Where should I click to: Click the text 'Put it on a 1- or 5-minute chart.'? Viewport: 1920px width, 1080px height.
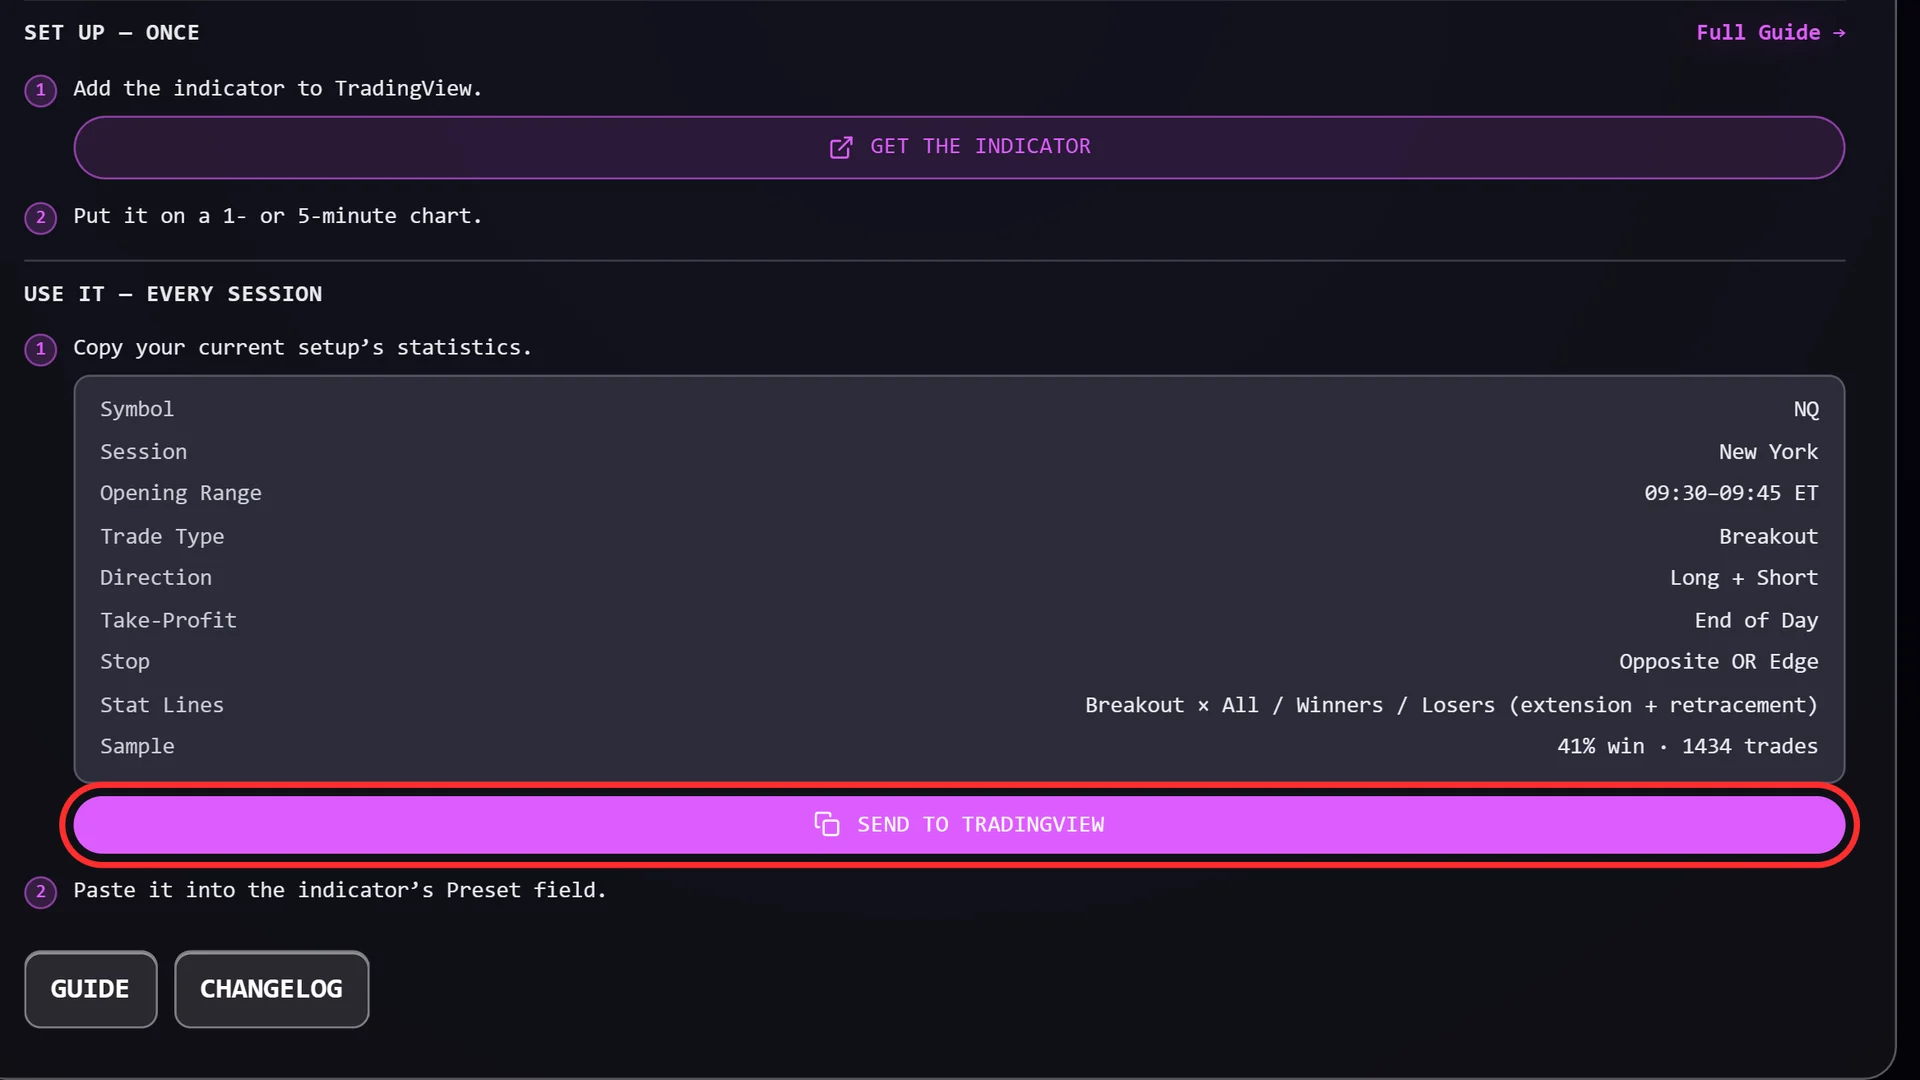pyautogui.click(x=278, y=216)
